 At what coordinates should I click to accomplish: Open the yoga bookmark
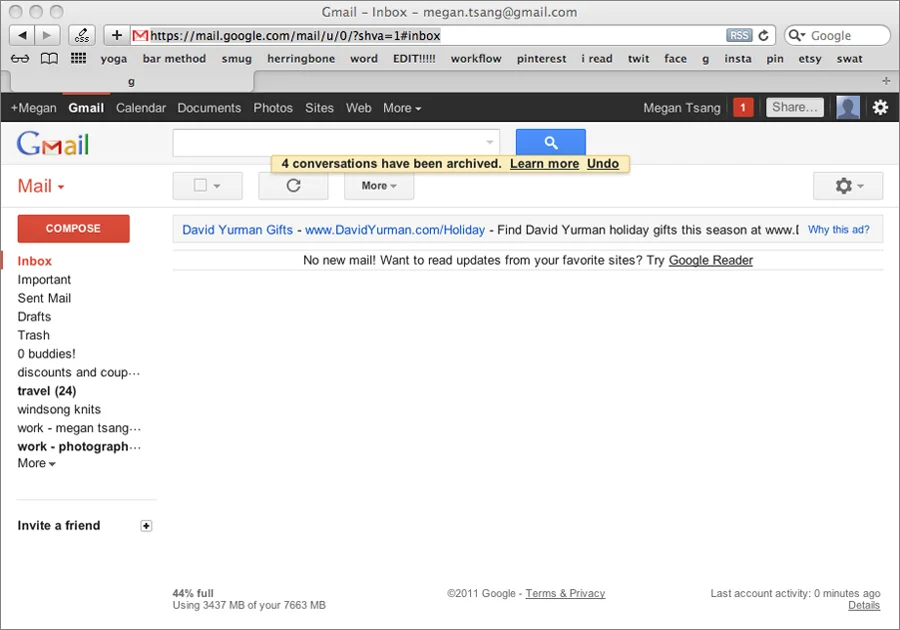pyautogui.click(x=114, y=59)
